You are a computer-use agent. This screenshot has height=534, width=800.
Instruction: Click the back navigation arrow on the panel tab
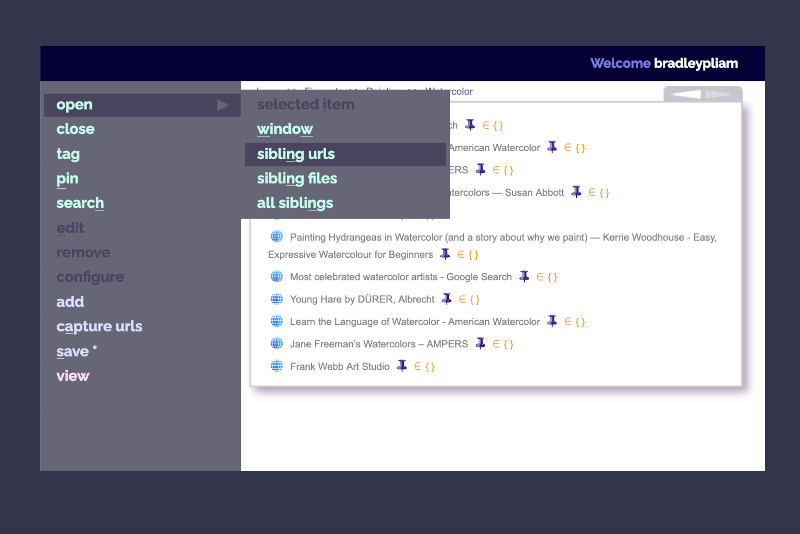686,94
